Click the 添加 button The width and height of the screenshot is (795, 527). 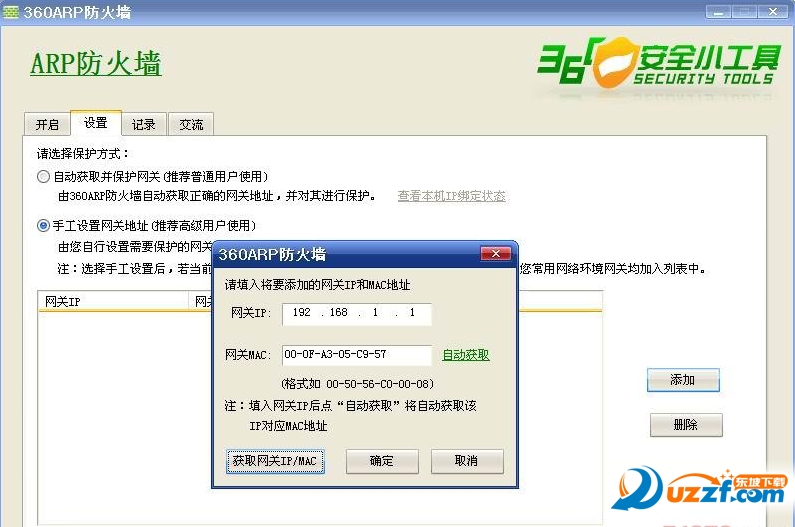coord(683,380)
